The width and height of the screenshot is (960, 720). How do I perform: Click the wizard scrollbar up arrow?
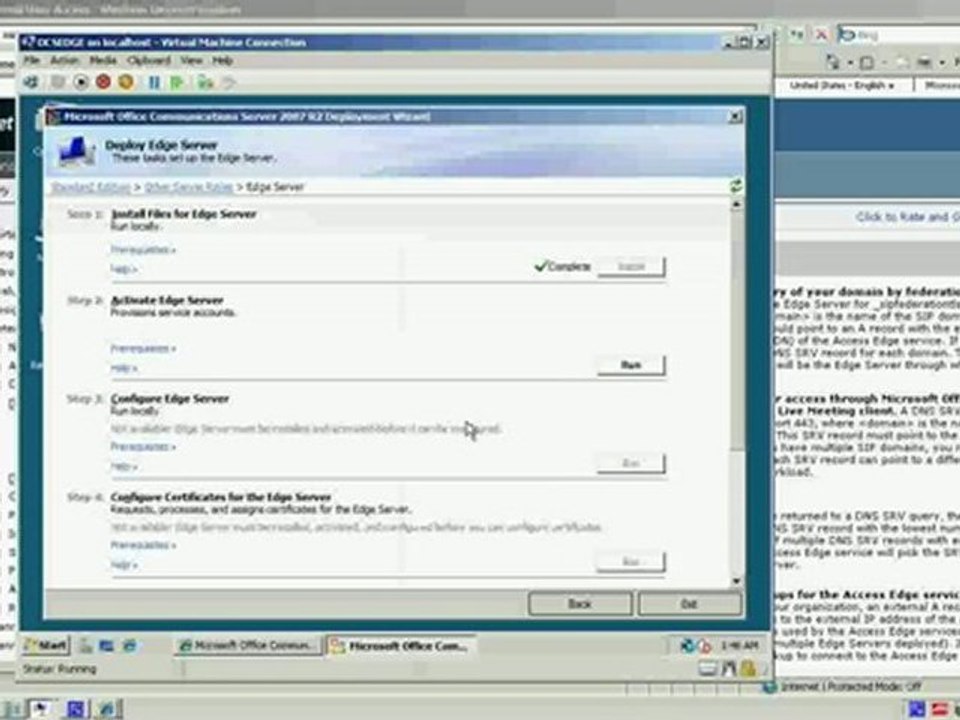point(737,204)
